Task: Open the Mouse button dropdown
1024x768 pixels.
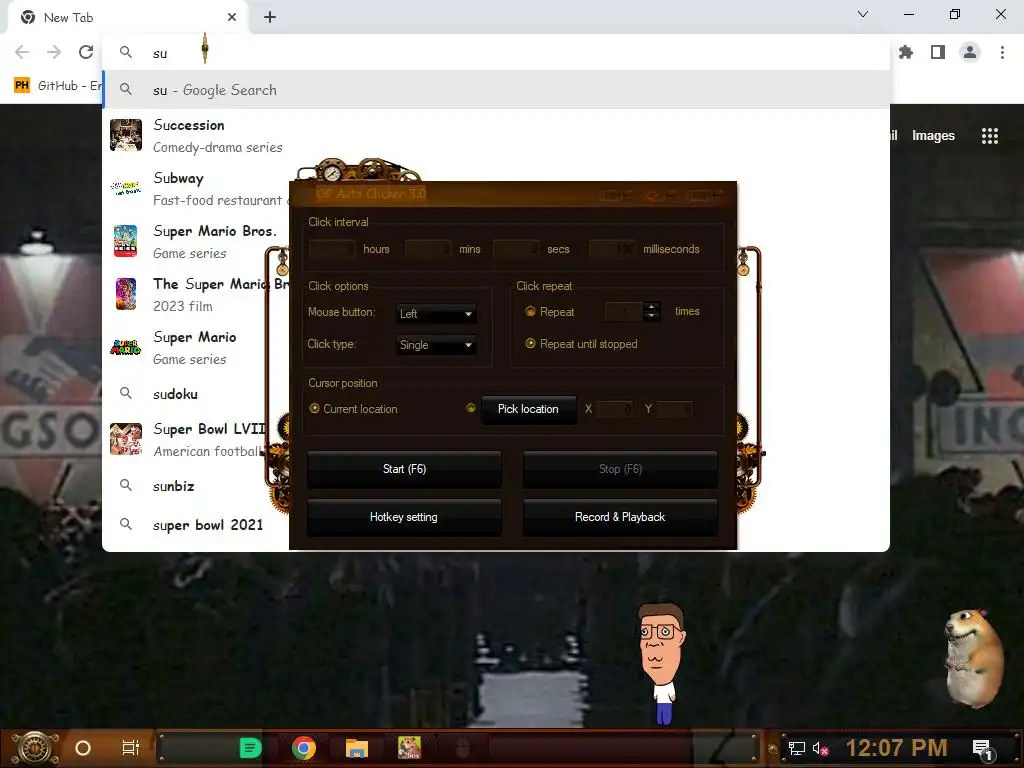Action: (436, 313)
